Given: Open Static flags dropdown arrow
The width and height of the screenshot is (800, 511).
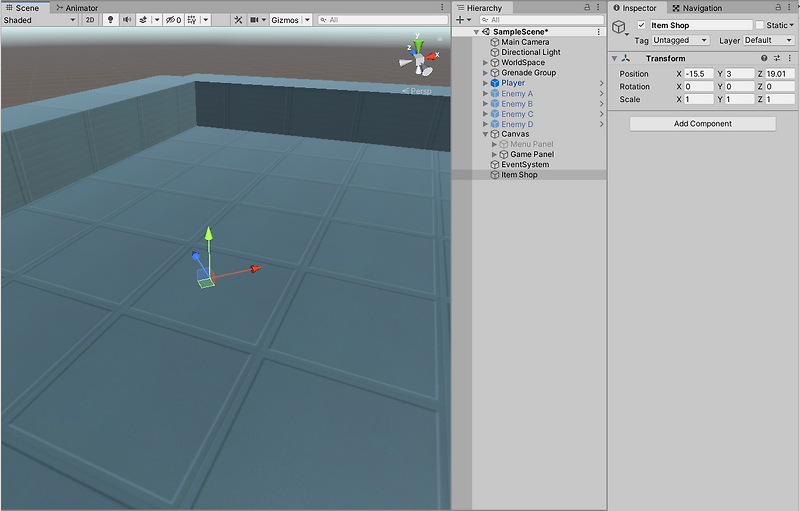Looking at the screenshot, I should 792,25.
